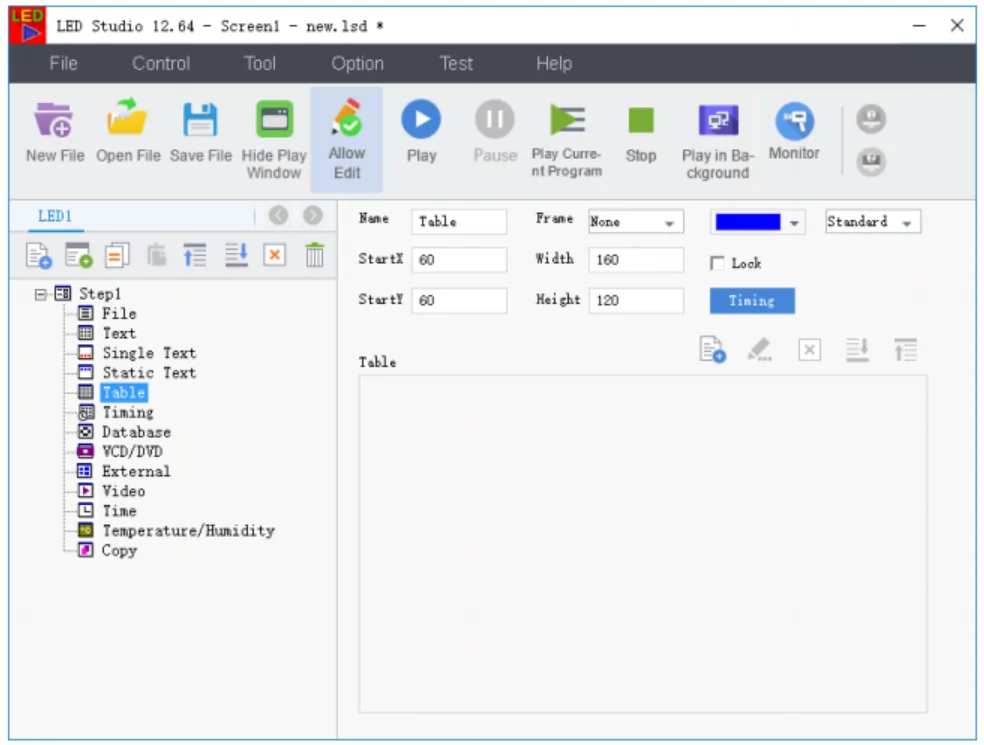The width and height of the screenshot is (984, 745).
Task: Click the add window icon with green plus
Action: [x=78, y=255]
